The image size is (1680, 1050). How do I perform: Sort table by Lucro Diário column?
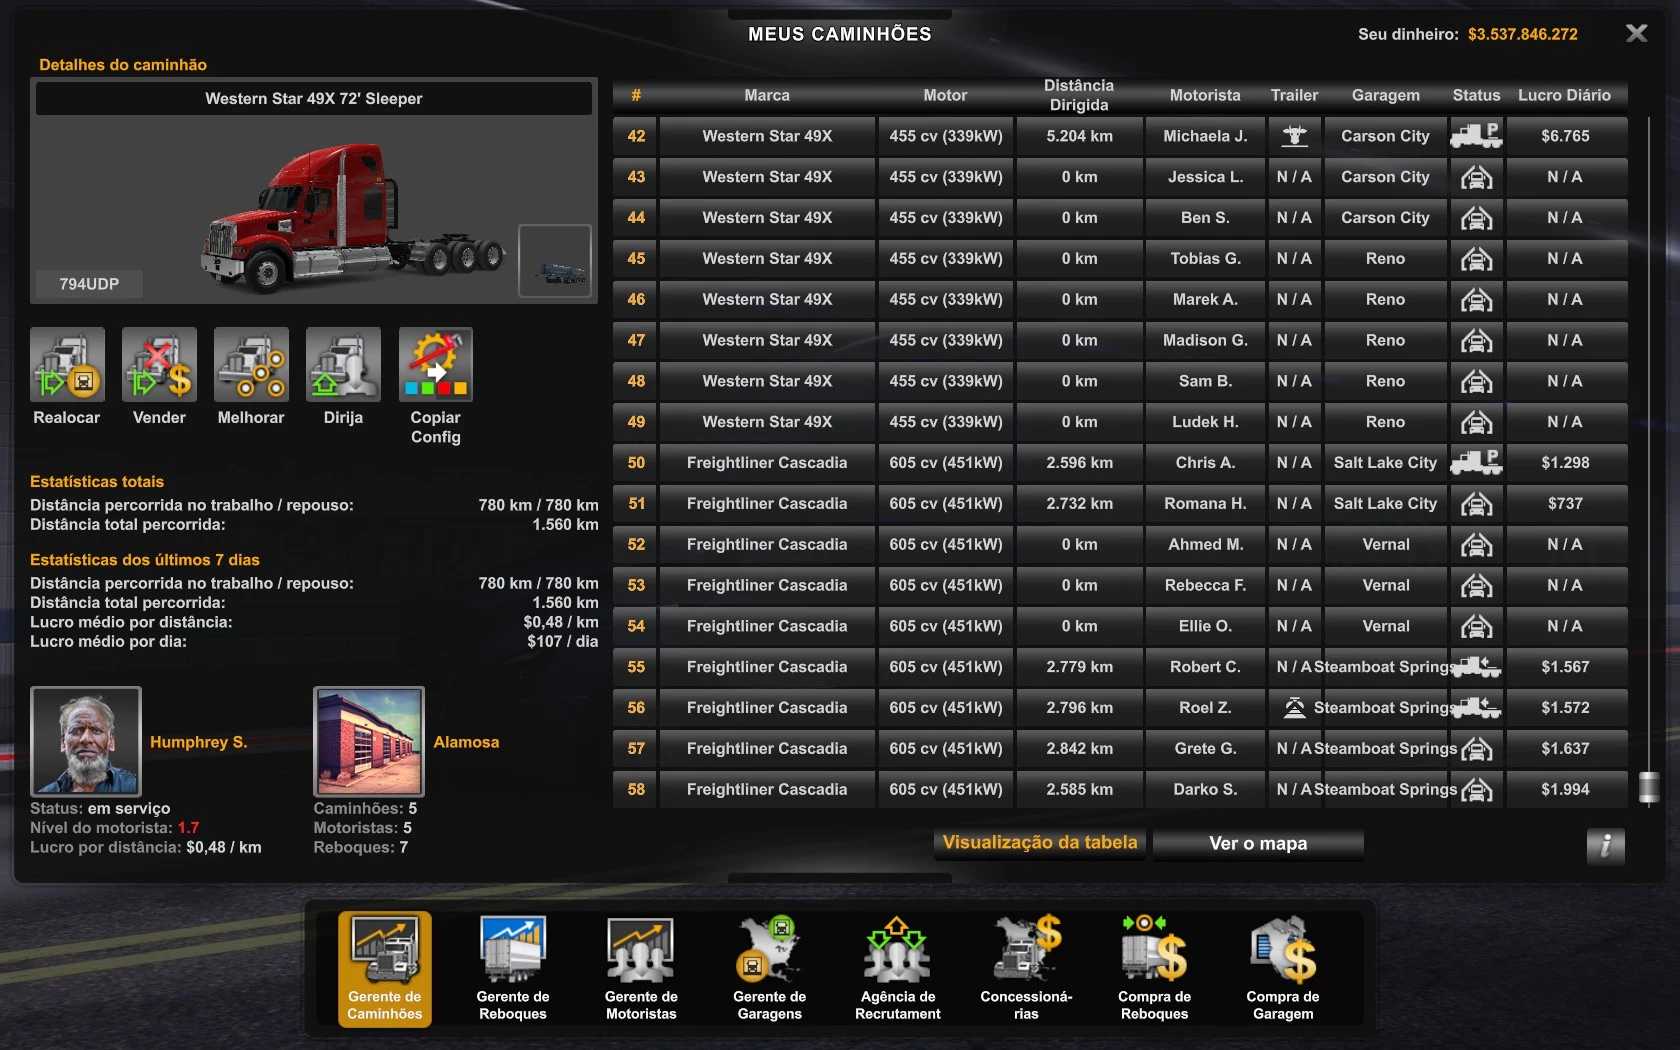pyautogui.click(x=1564, y=96)
